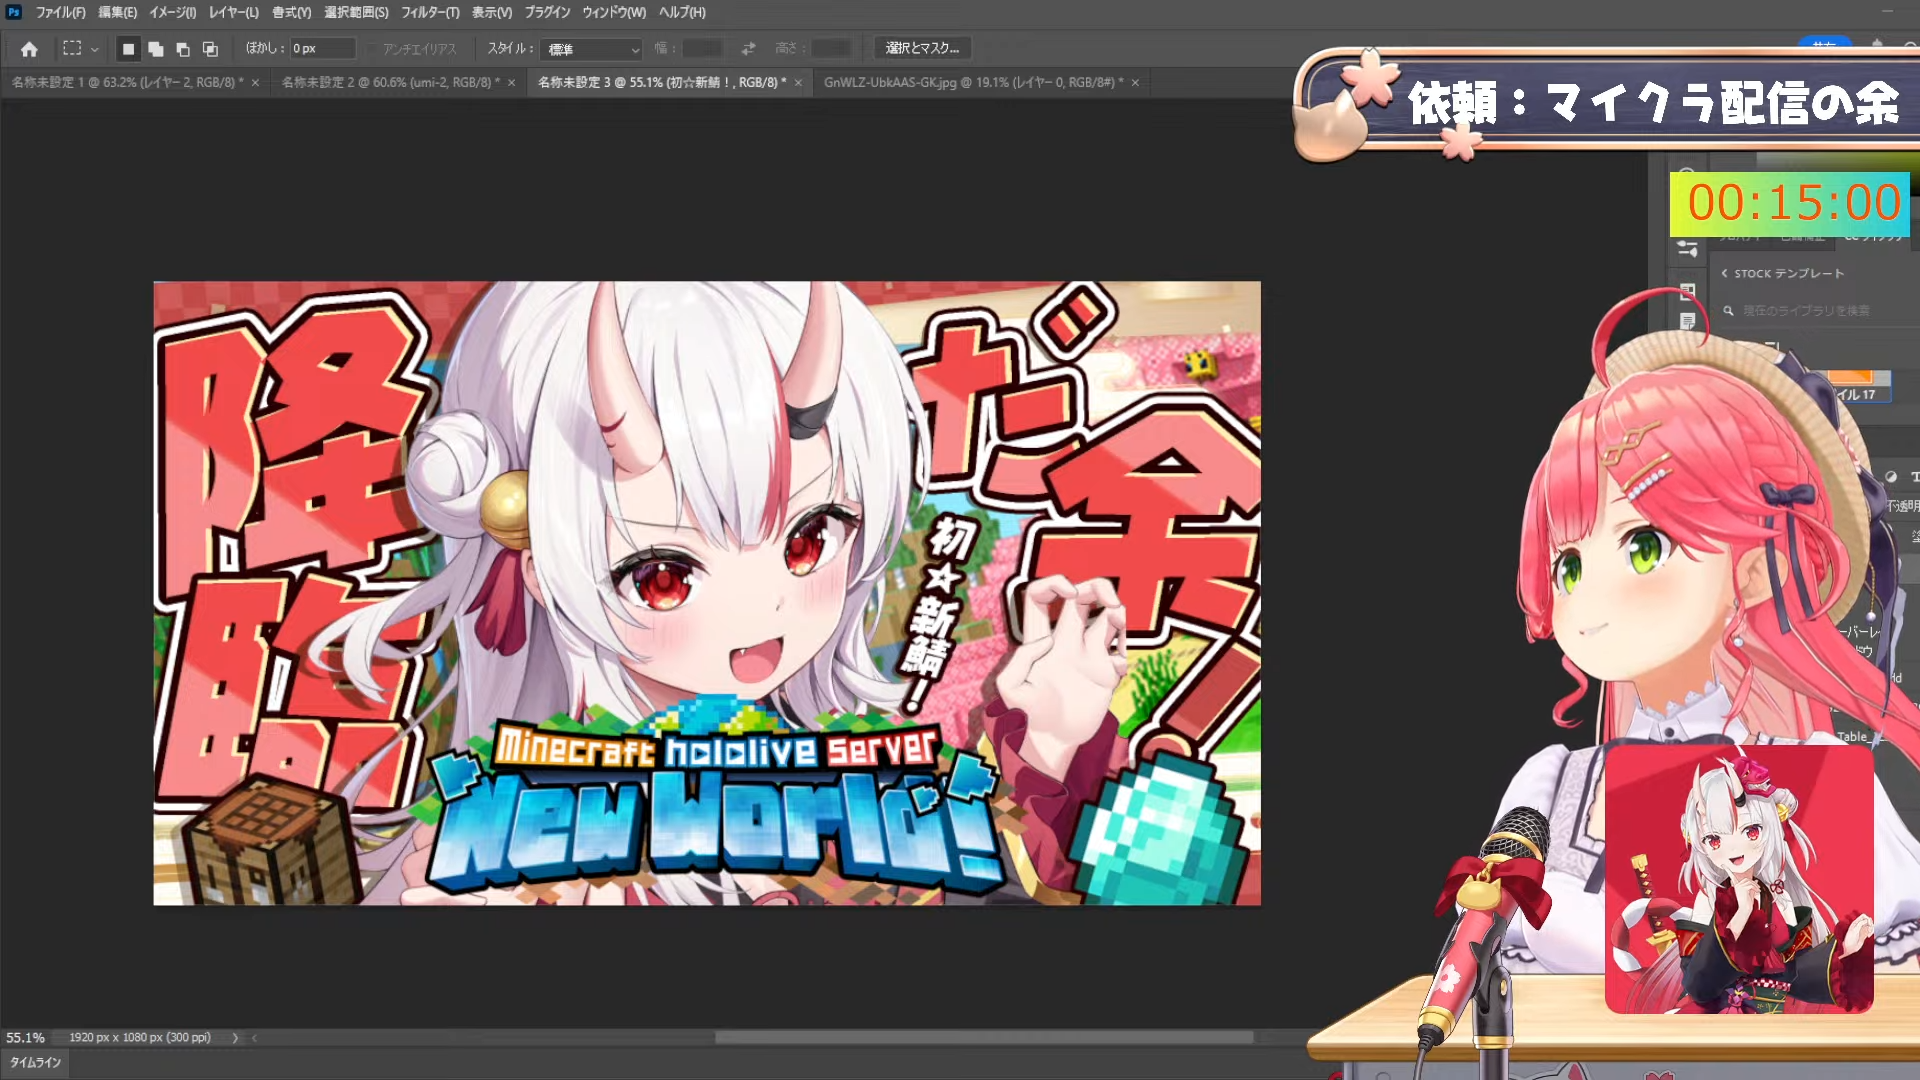Click the Photoshop logo icon

click(14, 12)
